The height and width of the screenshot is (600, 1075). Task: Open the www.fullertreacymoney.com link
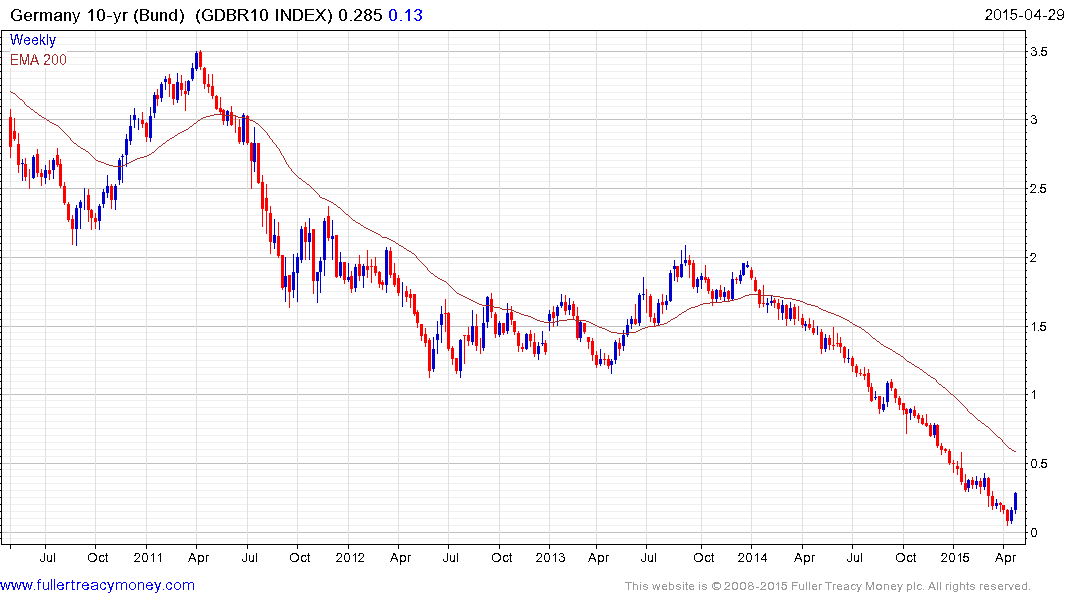coord(97,585)
